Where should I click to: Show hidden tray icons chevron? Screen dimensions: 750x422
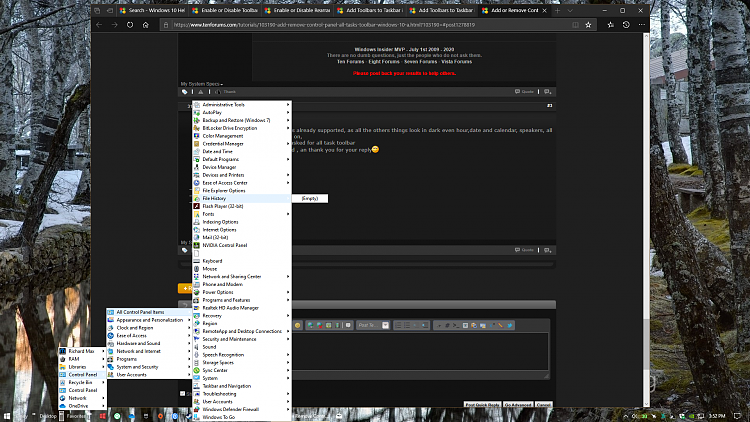pyautogui.click(x=626, y=416)
